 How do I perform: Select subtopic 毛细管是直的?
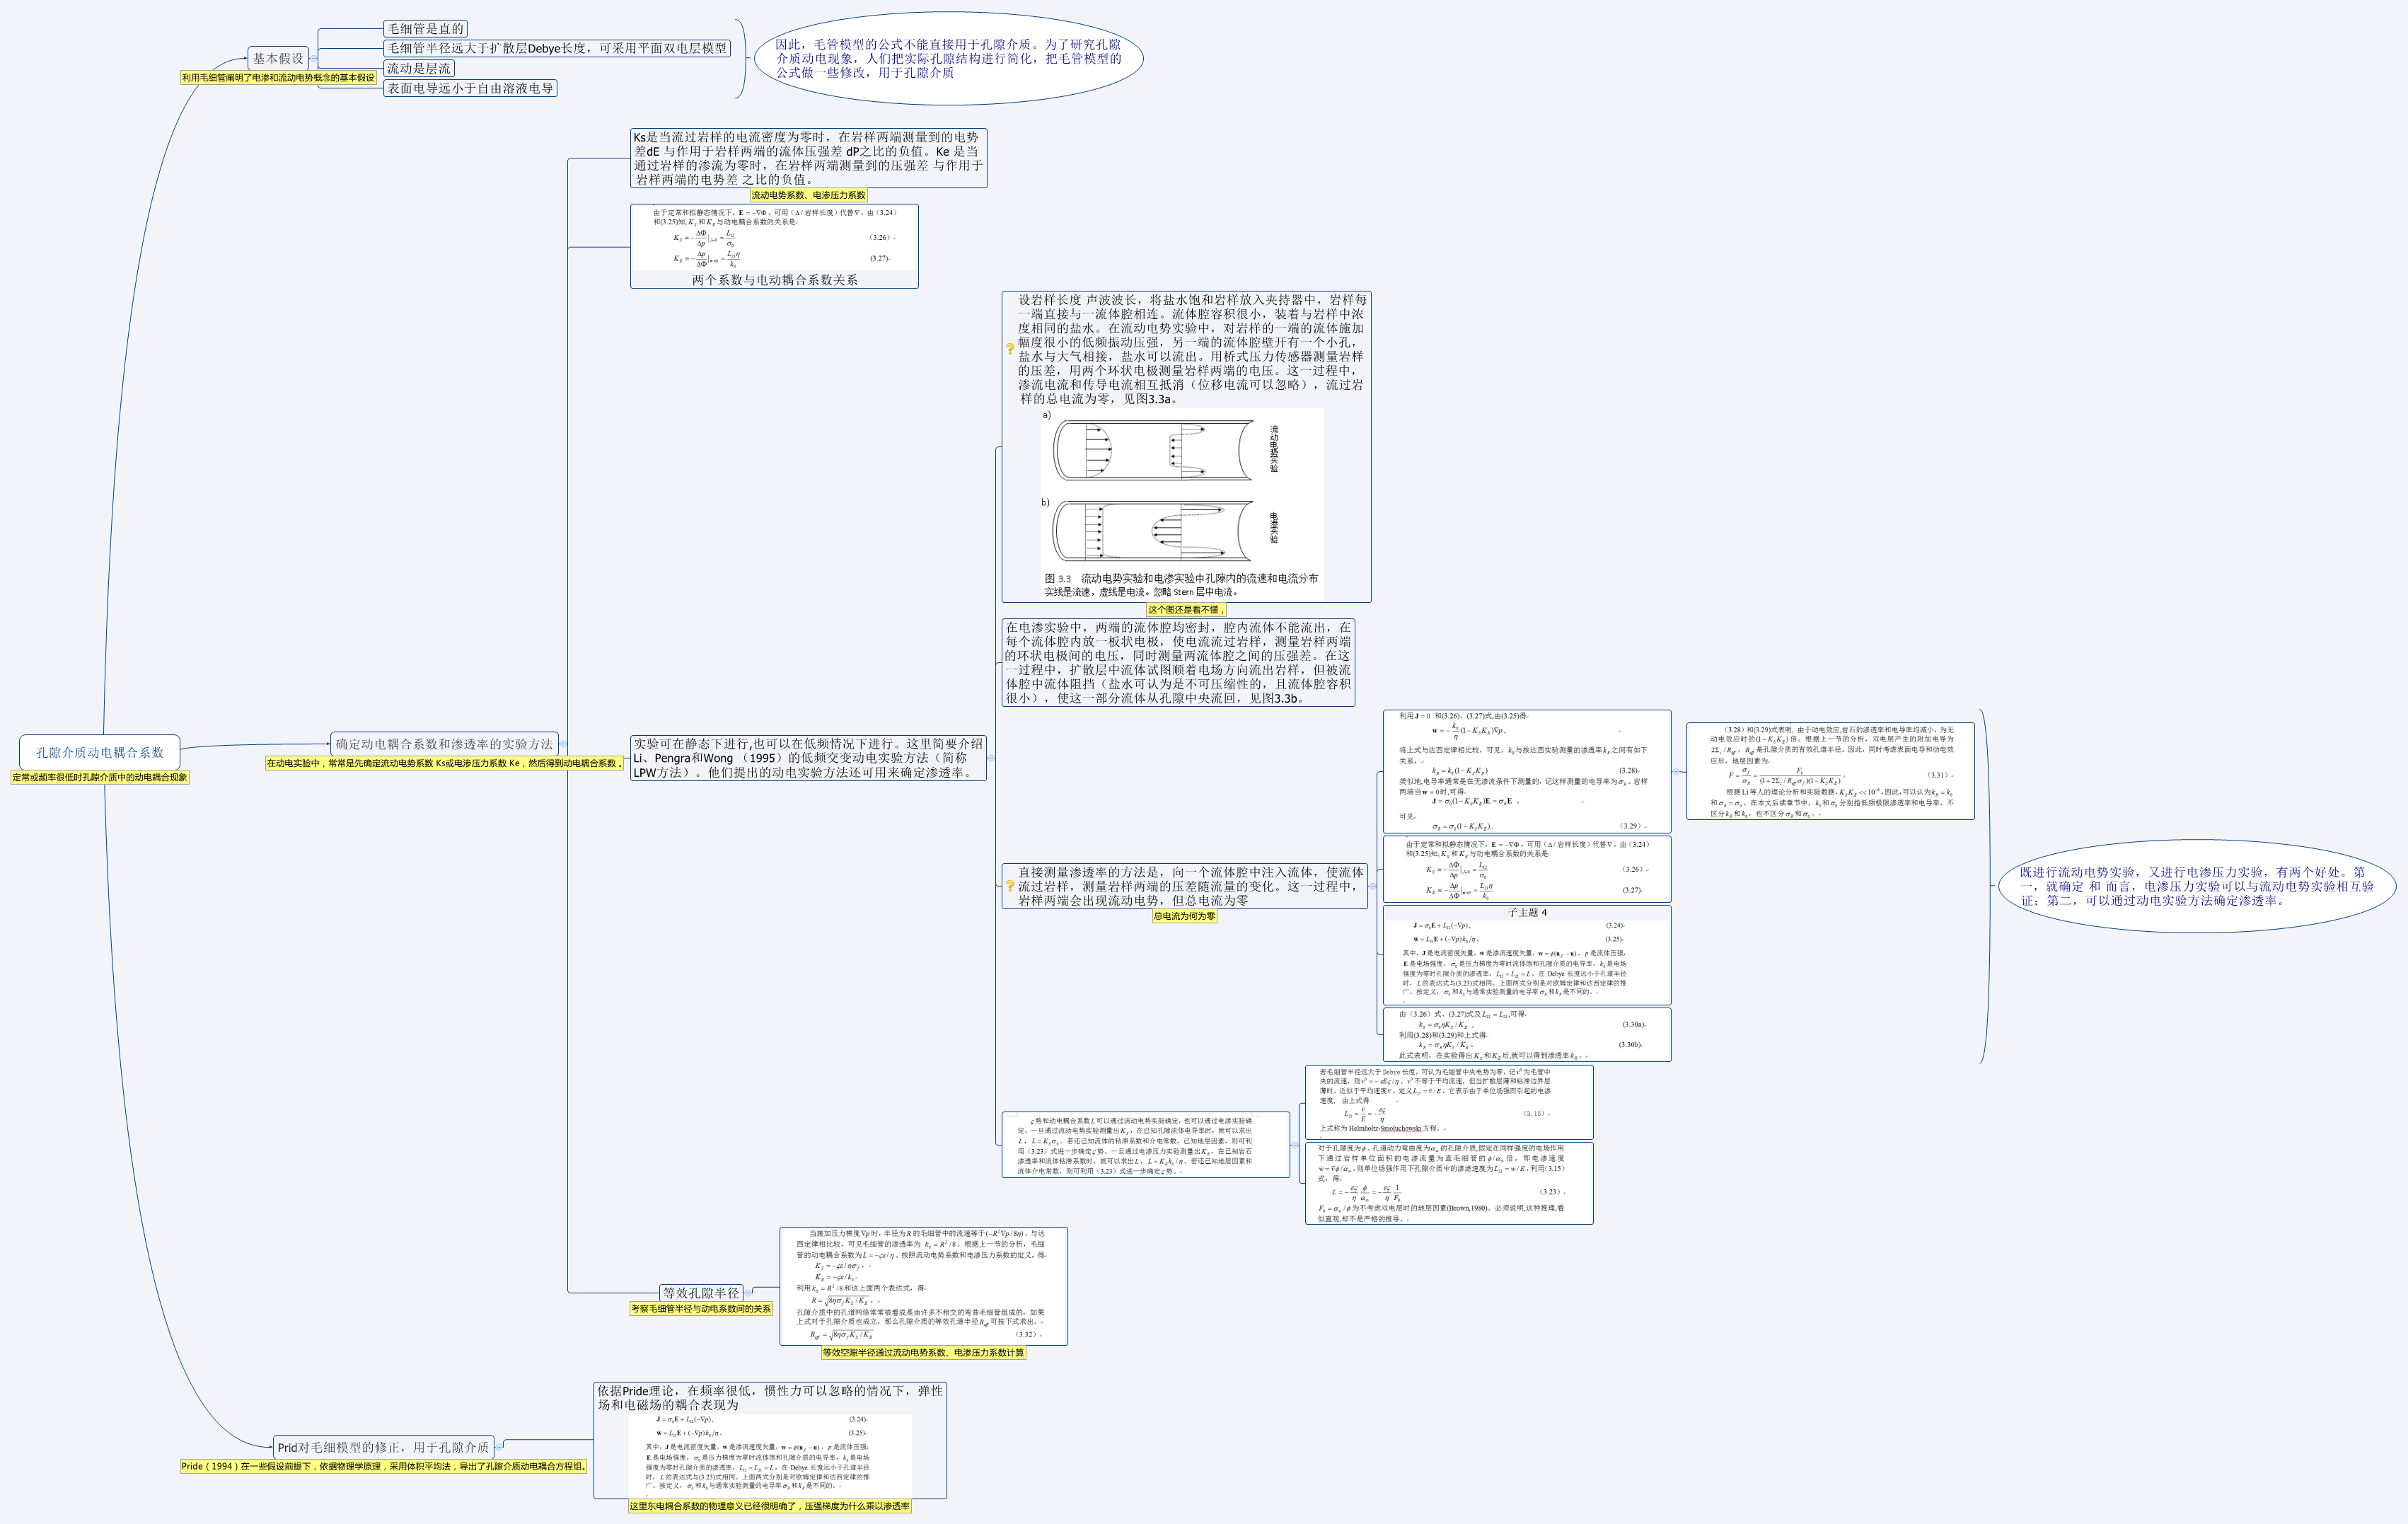click(425, 29)
